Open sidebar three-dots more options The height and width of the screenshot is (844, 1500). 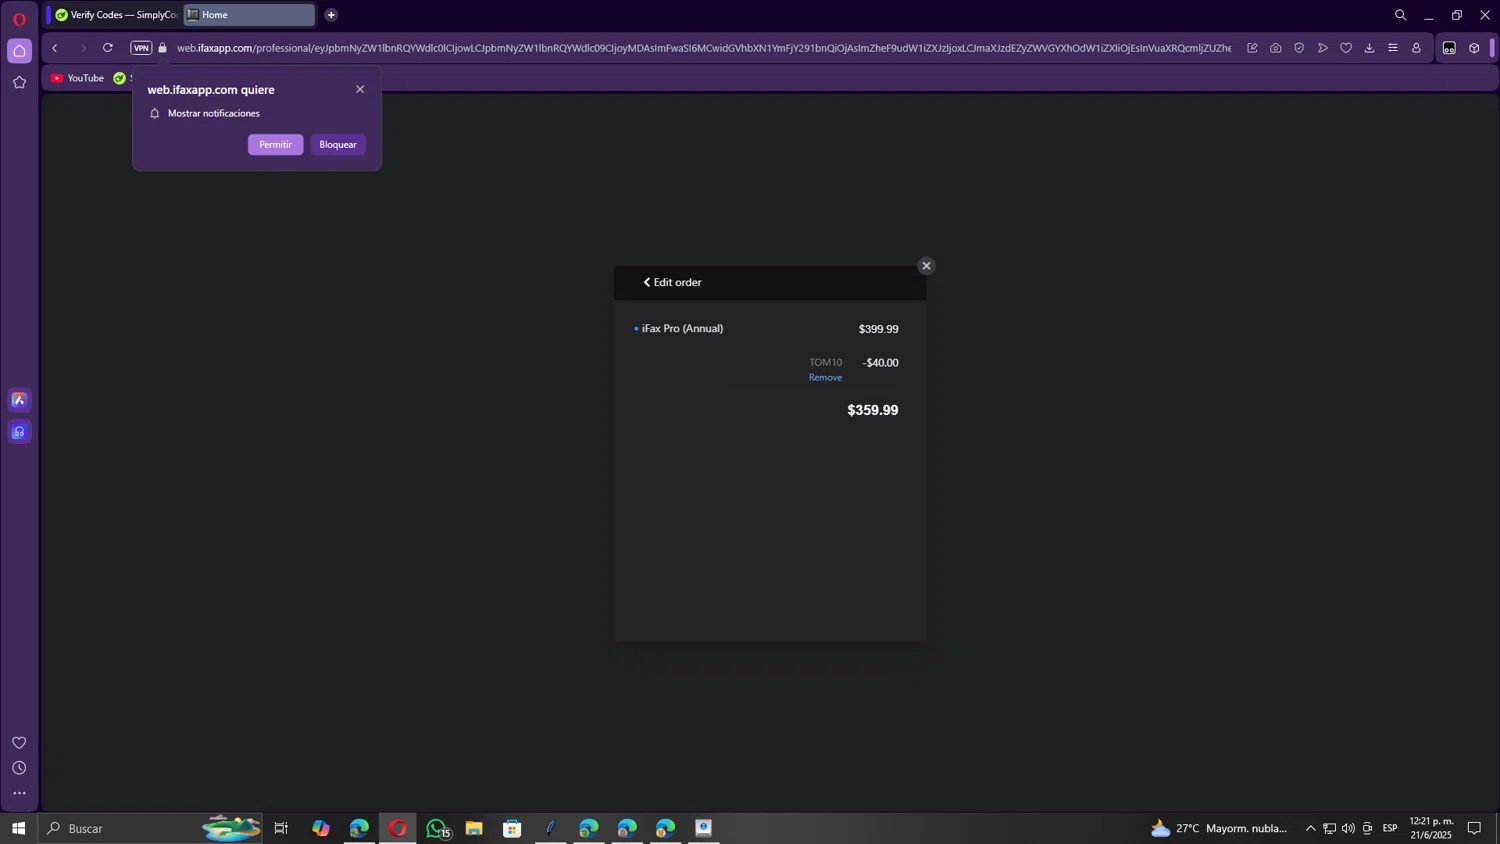(x=19, y=793)
